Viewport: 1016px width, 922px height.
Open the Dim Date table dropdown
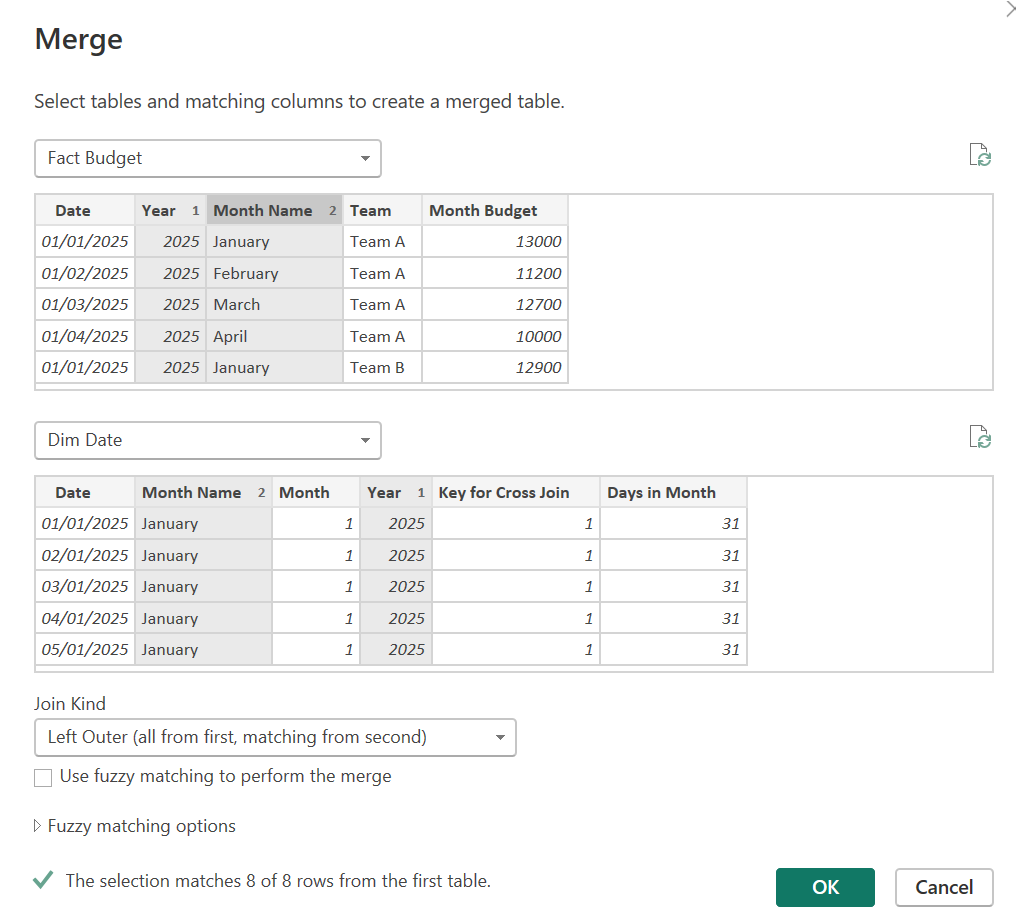coord(207,441)
